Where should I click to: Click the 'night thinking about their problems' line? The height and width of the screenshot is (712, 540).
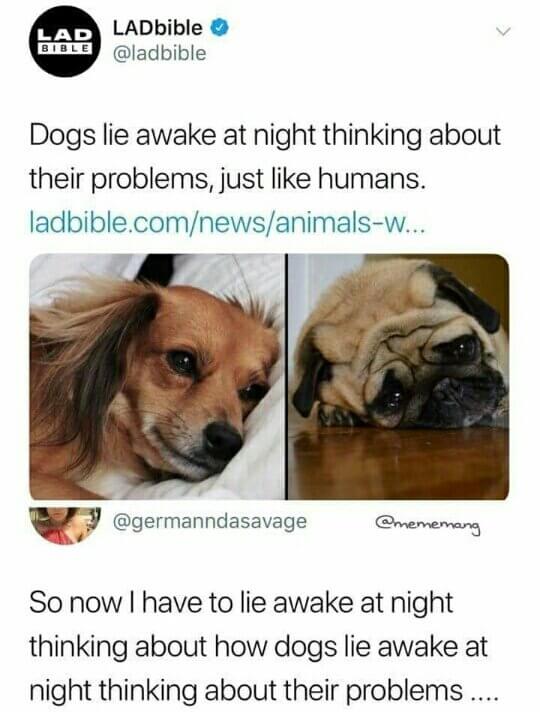pyautogui.click(x=264, y=690)
